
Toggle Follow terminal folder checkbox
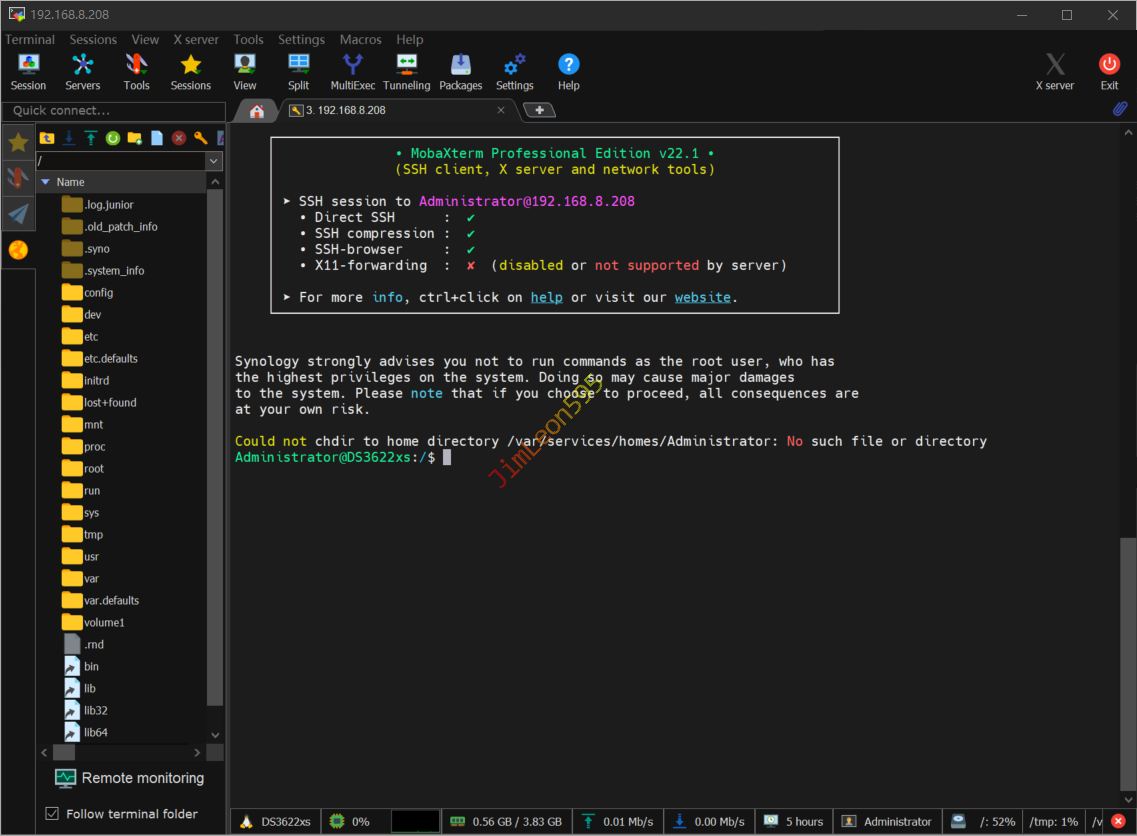click(x=53, y=814)
